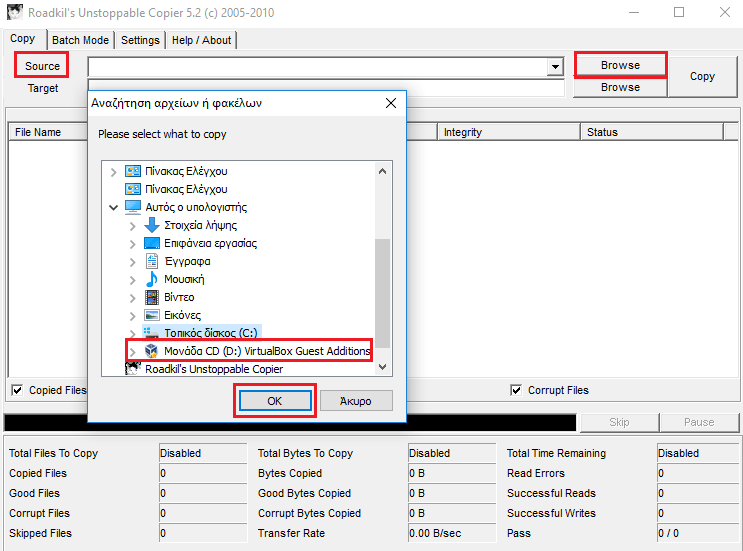Image resolution: width=743 pixels, height=551 pixels.
Task: Click the Pictures icon
Action: 152,315
